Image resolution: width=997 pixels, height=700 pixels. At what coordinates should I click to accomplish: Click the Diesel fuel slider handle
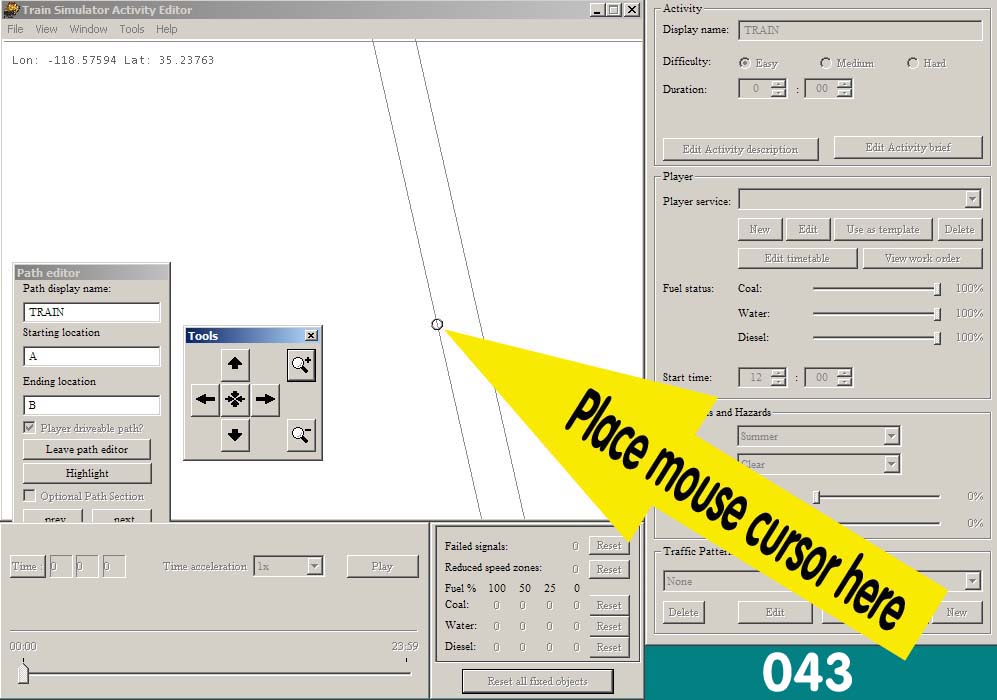tap(937, 338)
